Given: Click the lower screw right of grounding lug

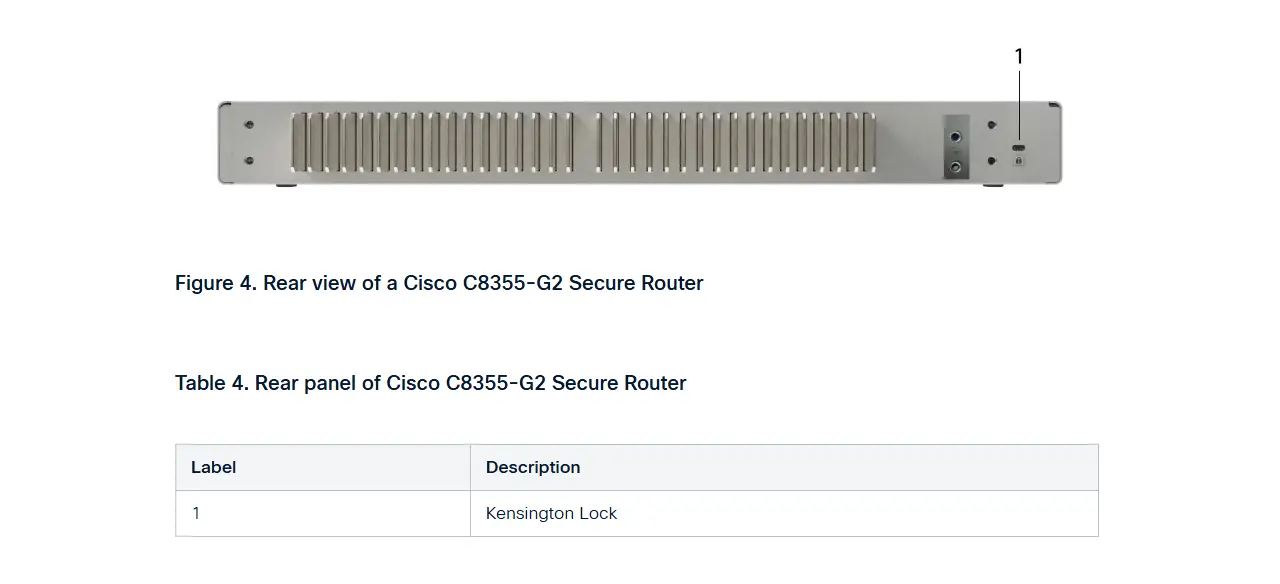Looking at the screenshot, I should pos(991,160).
